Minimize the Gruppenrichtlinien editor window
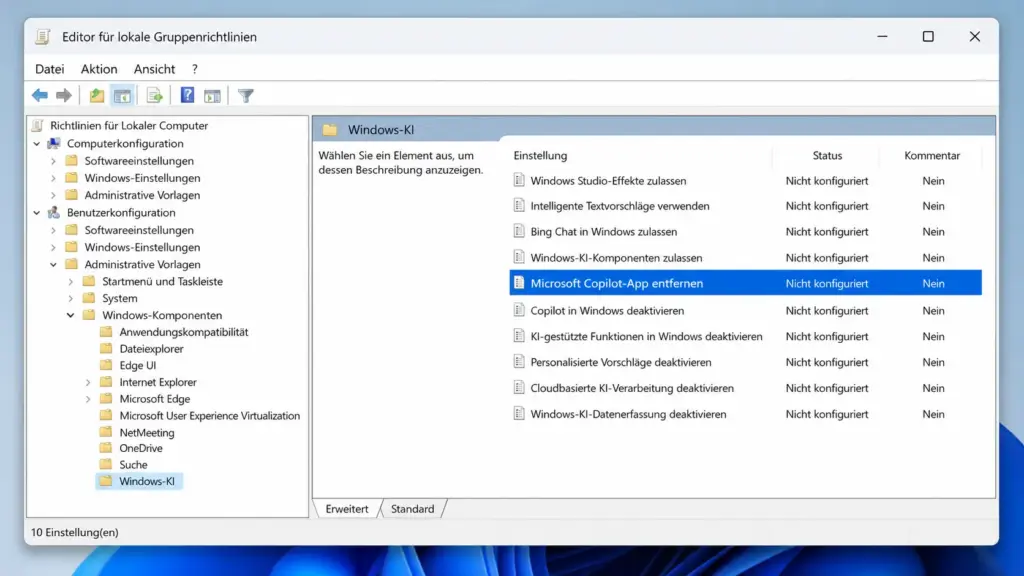This screenshot has width=1024, height=576. (x=882, y=37)
